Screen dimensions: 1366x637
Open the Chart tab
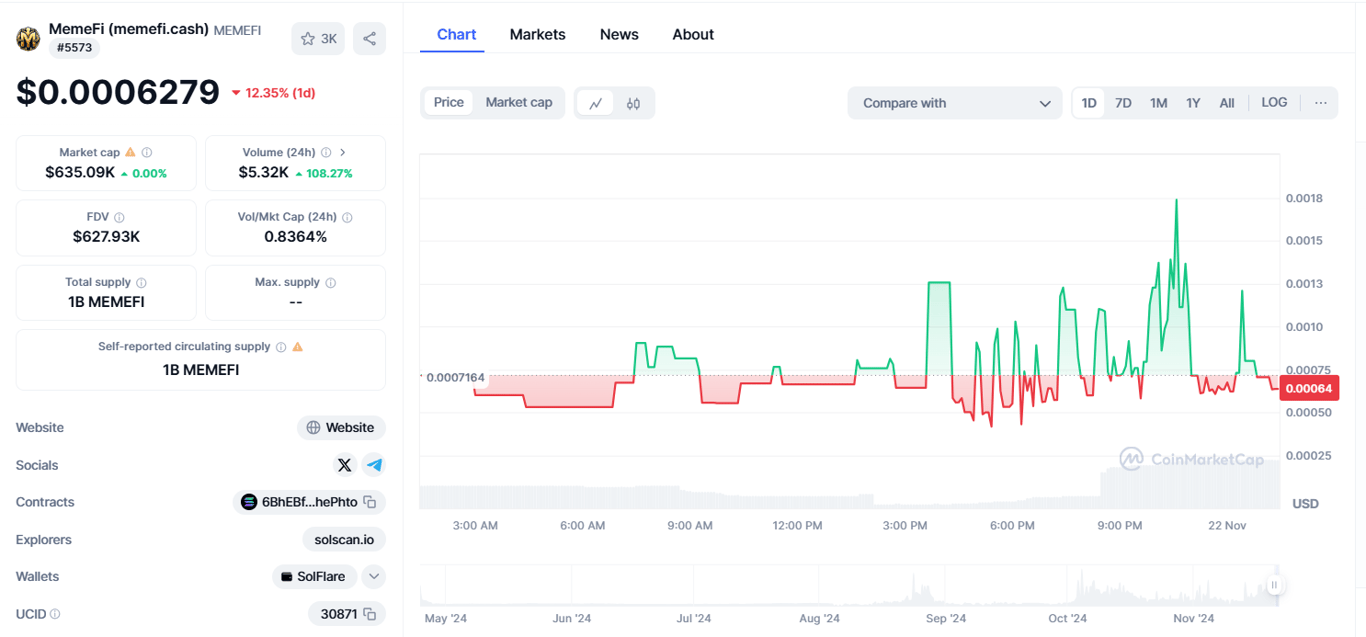click(x=456, y=34)
